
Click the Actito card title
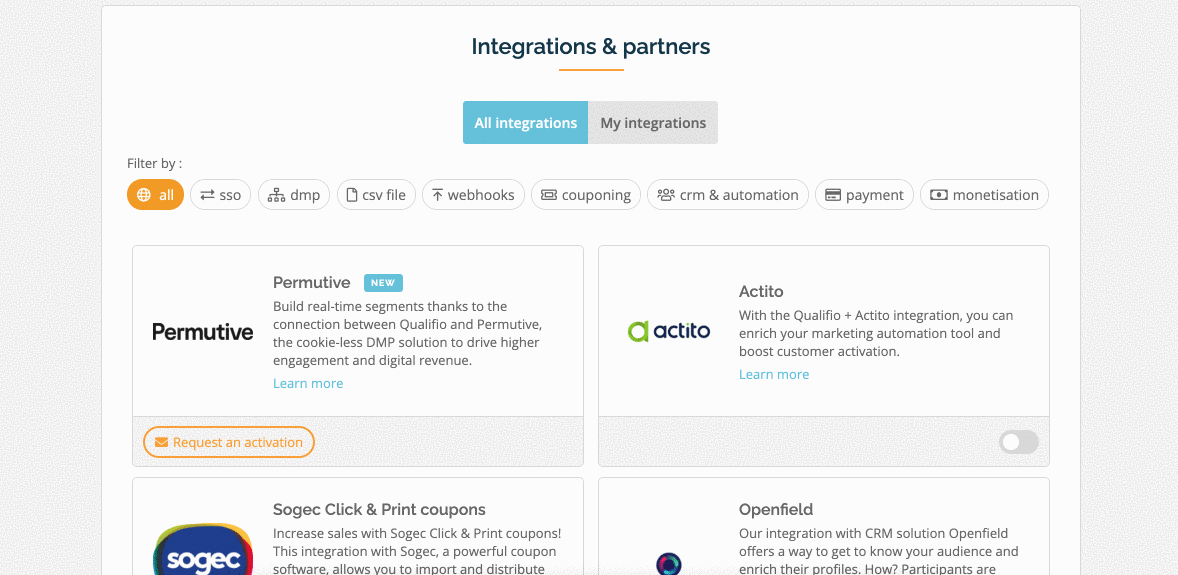(x=761, y=292)
